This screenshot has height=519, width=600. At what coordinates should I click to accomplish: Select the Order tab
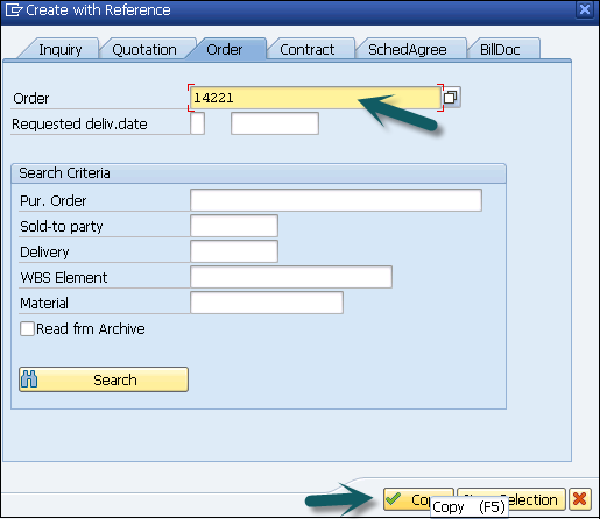pos(224,50)
